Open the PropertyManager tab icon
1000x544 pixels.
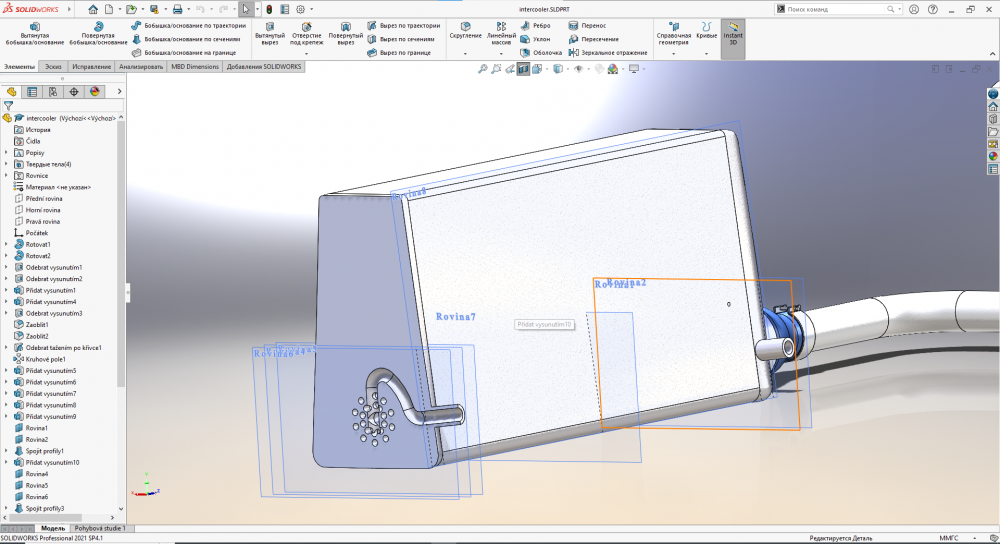[32, 91]
